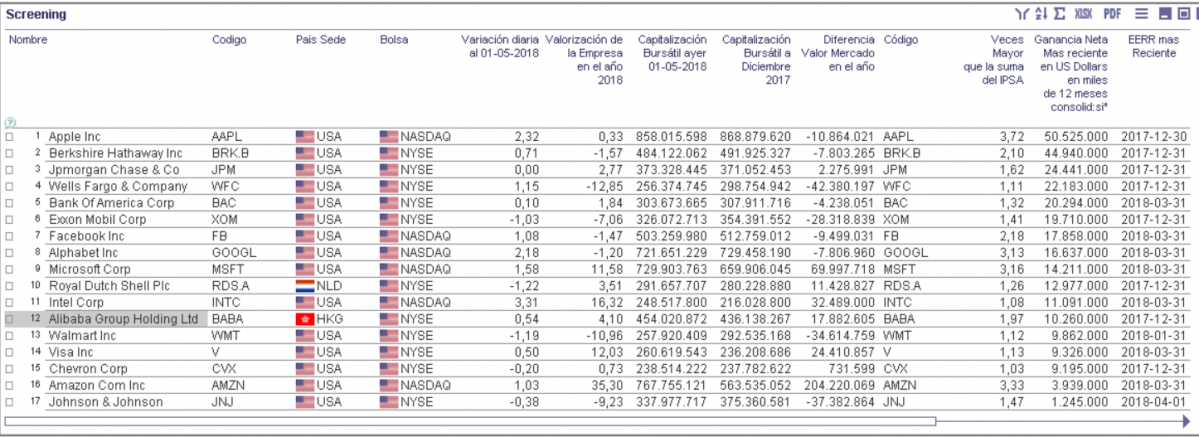
Task: Click the A-Z sort icon
Action: click(x=1040, y=14)
